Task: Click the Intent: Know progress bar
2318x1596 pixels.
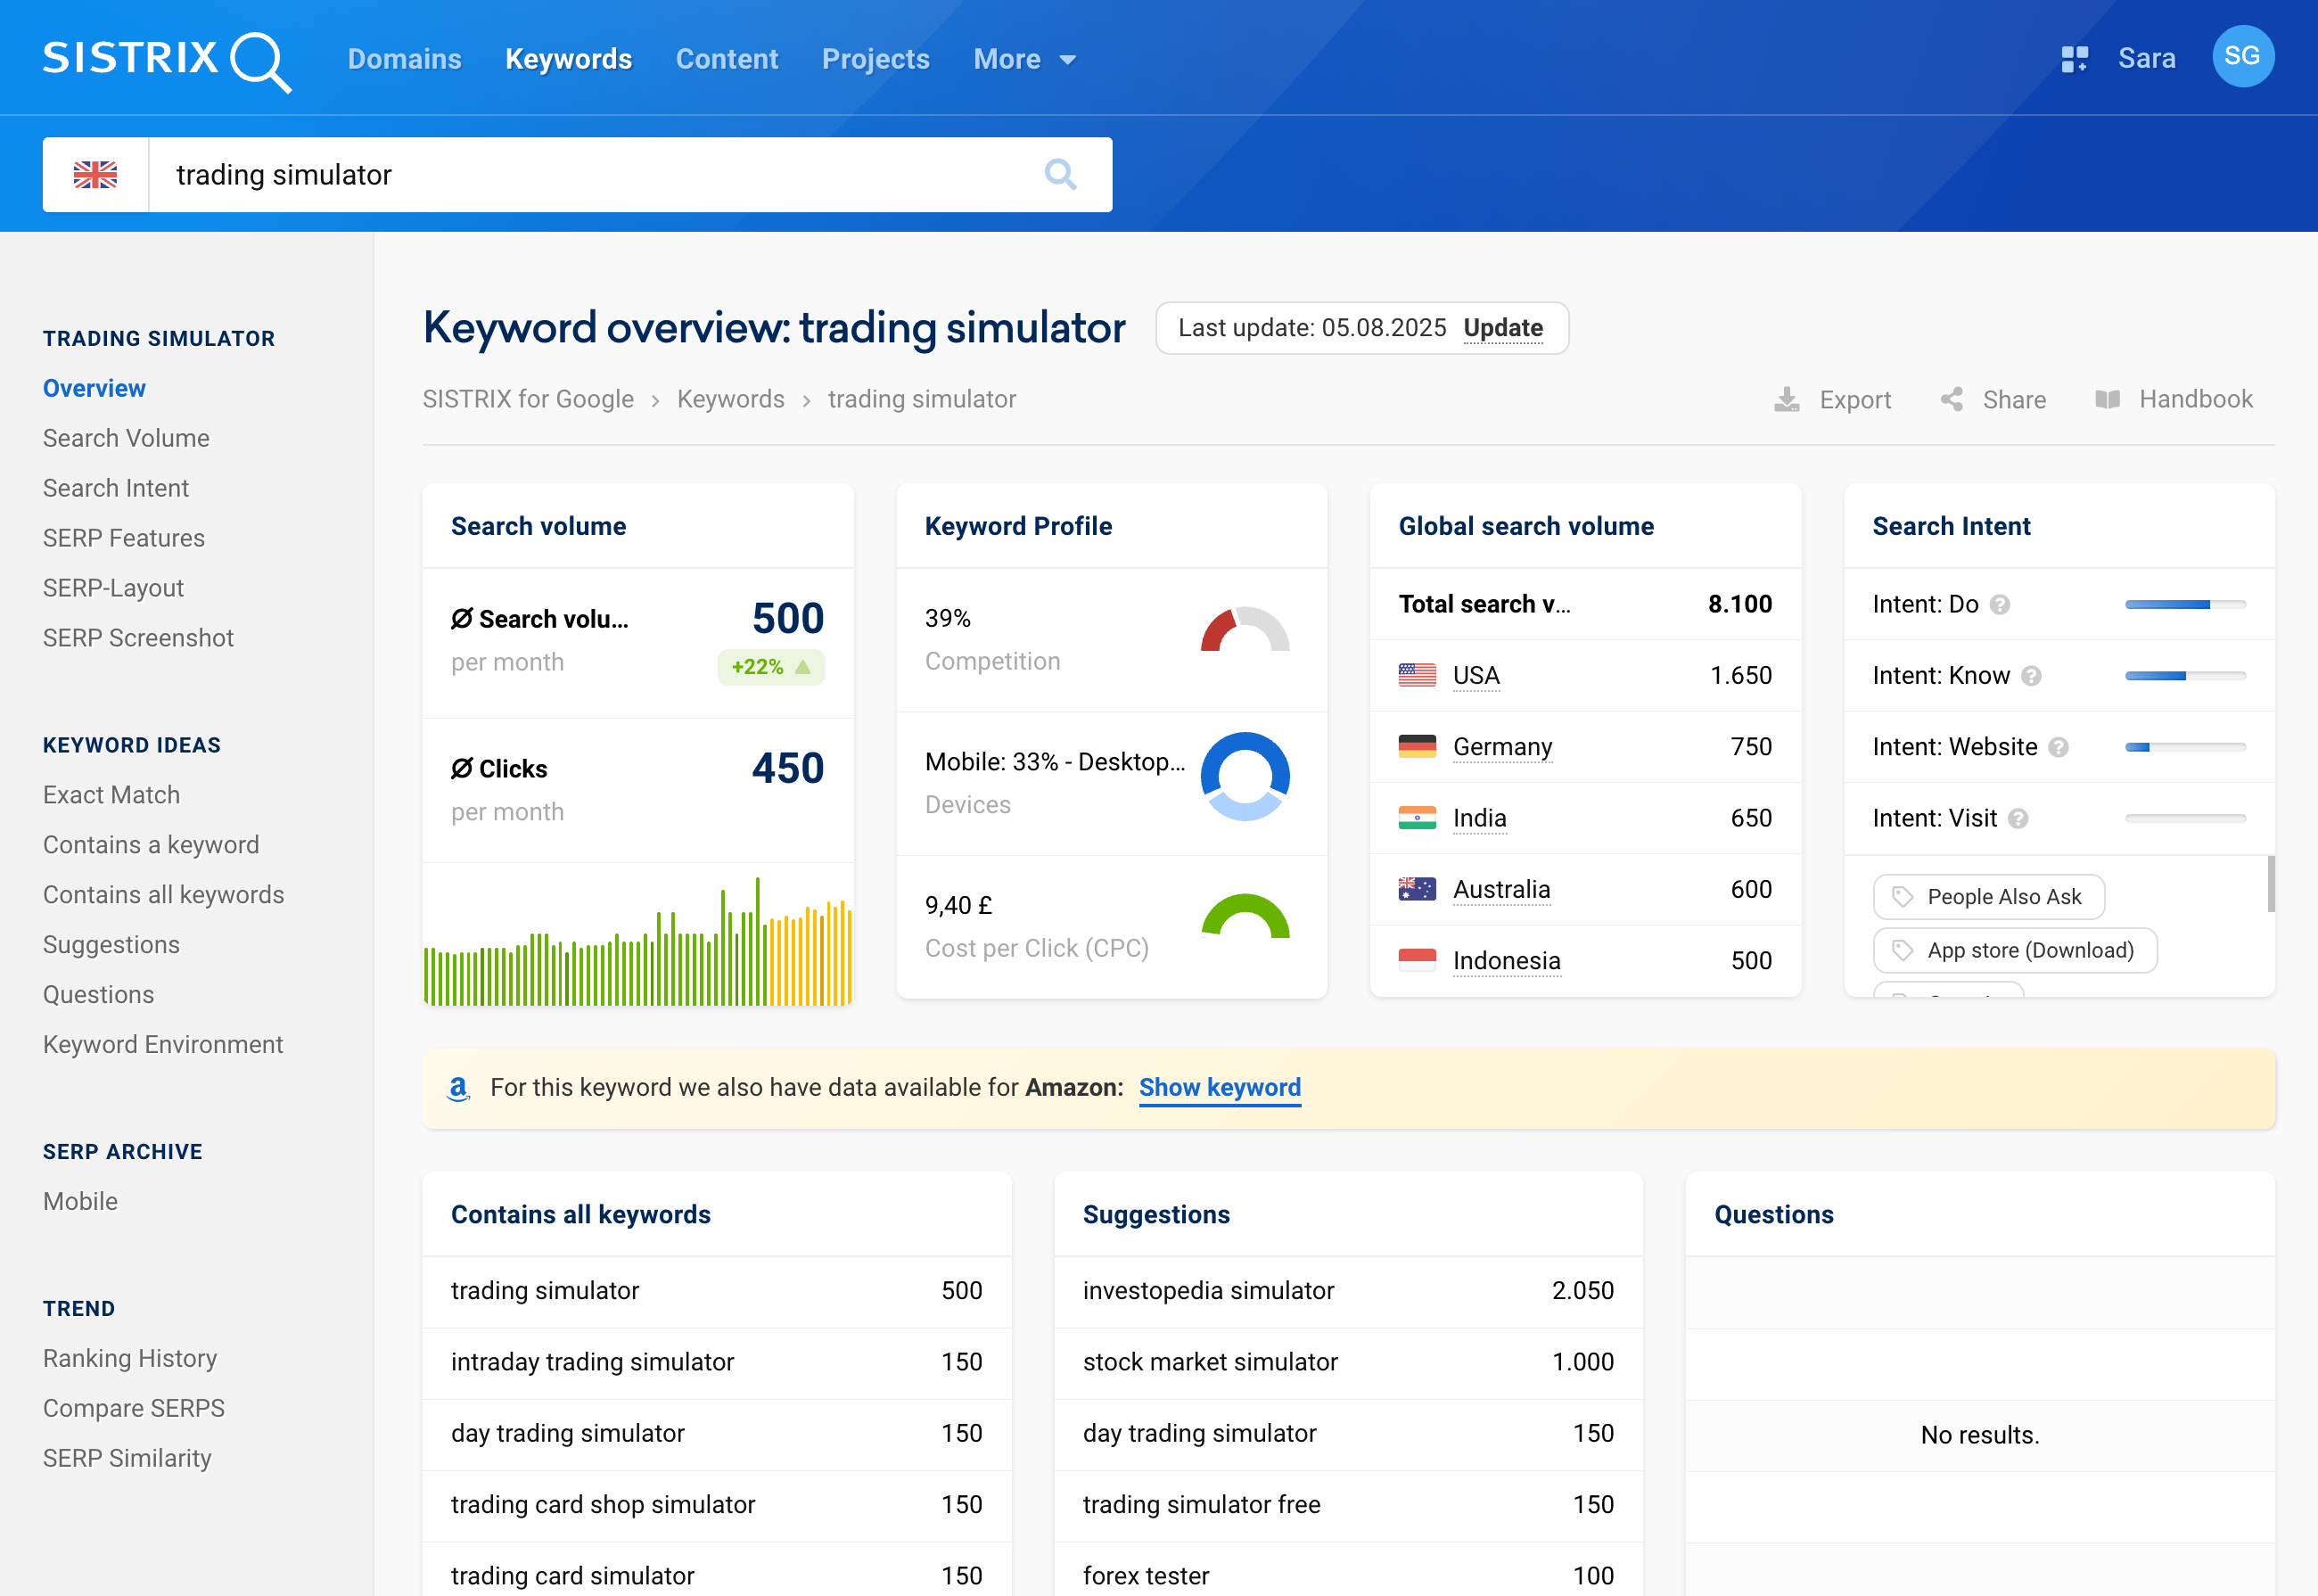Action: click(2184, 675)
